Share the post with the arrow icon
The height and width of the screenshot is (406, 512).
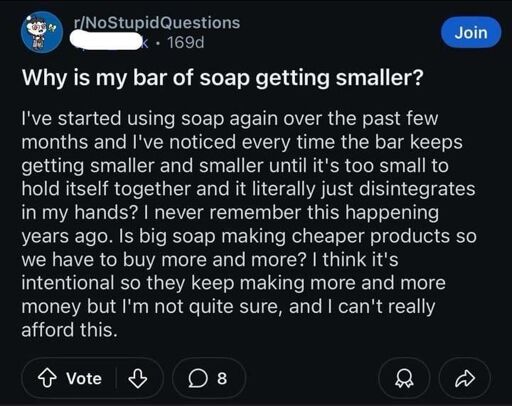465,378
